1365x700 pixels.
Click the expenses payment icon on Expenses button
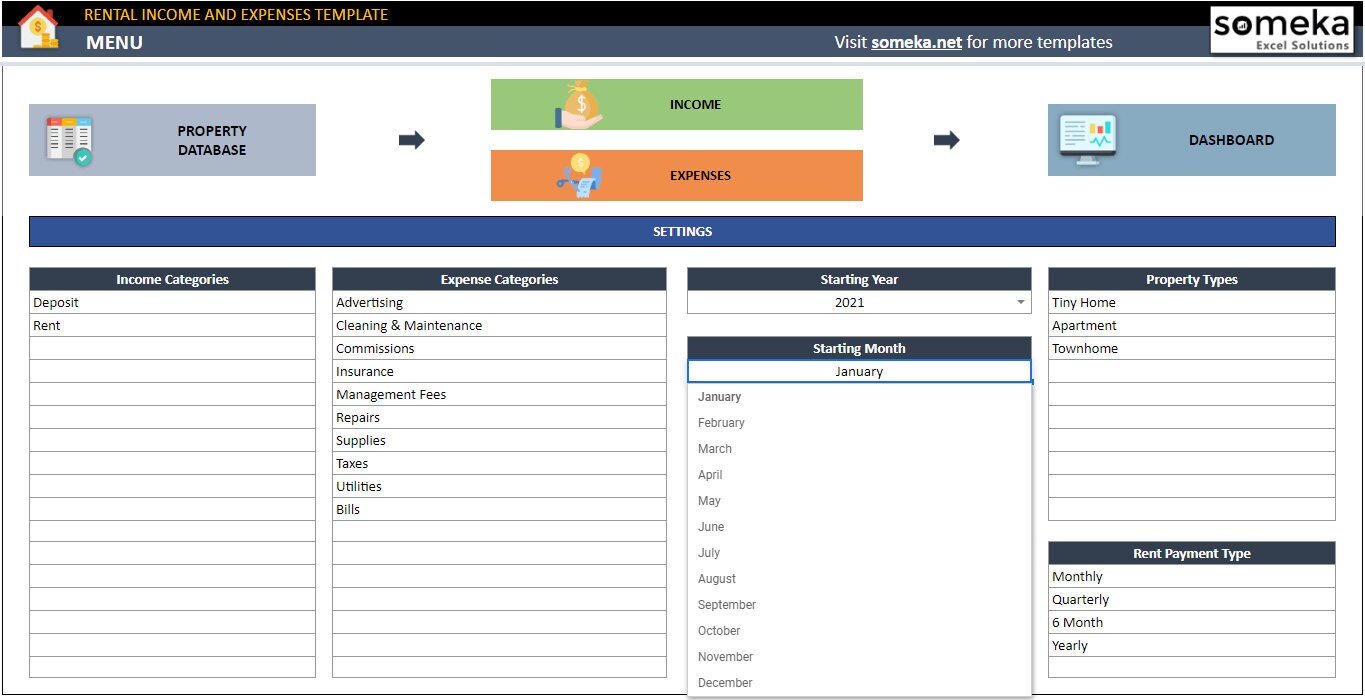[x=578, y=175]
